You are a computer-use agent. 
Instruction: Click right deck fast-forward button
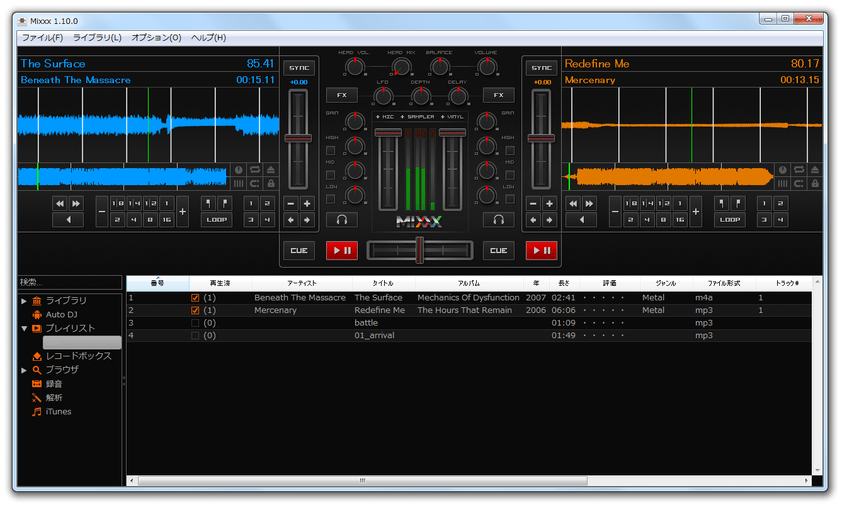click(x=589, y=204)
